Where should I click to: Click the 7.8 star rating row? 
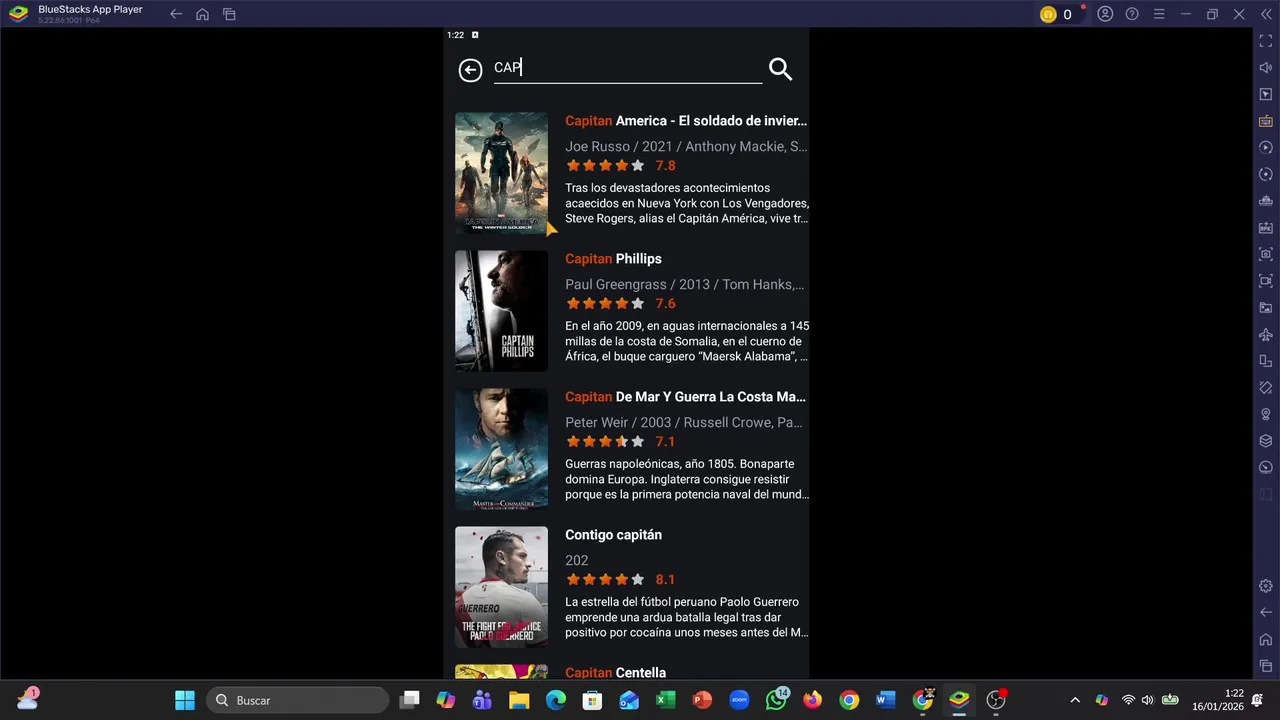tap(621, 166)
